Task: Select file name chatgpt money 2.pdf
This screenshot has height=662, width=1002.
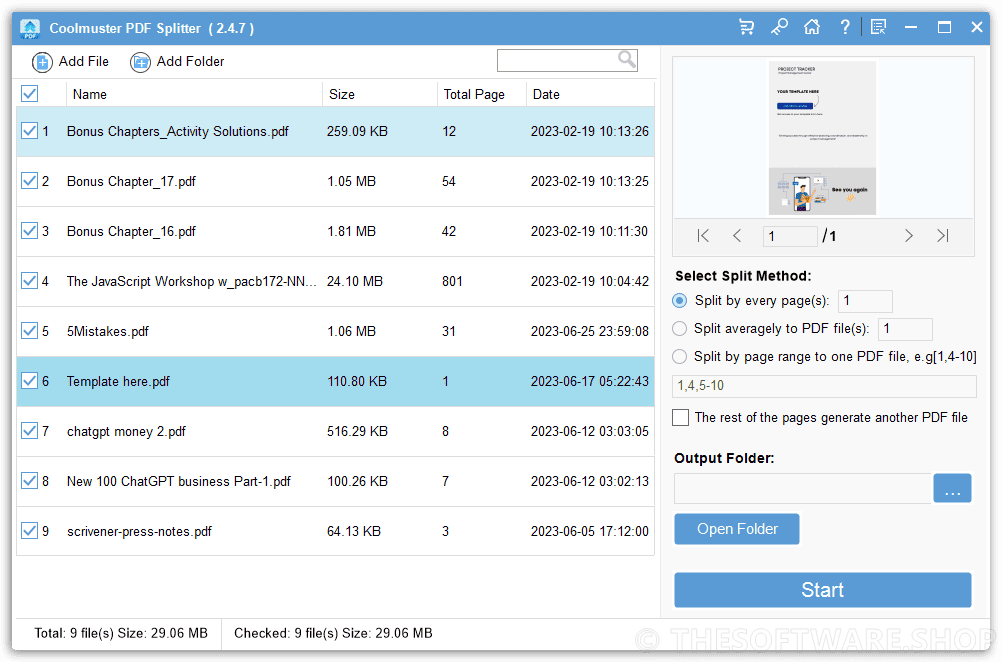Action: (x=126, y=431)
